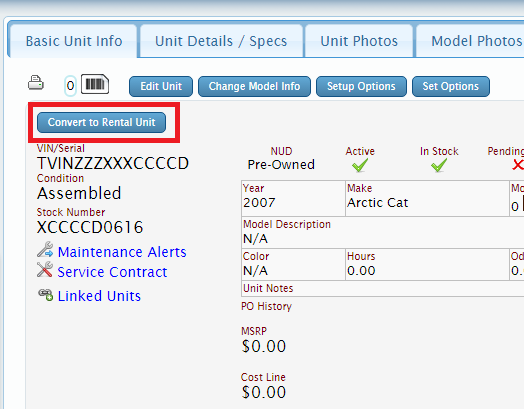Image resolution: width=524 pixels, height=409 pixels.
Task: Click the Service Contract tools icon
Action: (x=45, y=269)
